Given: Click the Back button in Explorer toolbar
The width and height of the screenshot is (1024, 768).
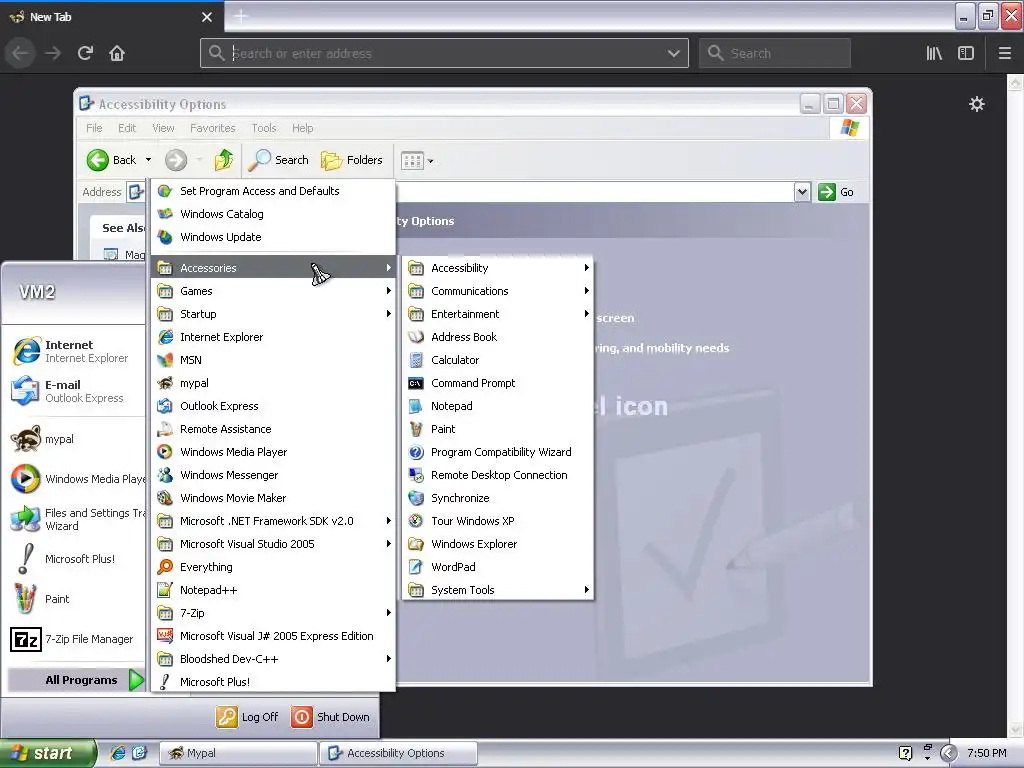Looking at the screenshot, I should pyautogui.click(x=112, y=160).
